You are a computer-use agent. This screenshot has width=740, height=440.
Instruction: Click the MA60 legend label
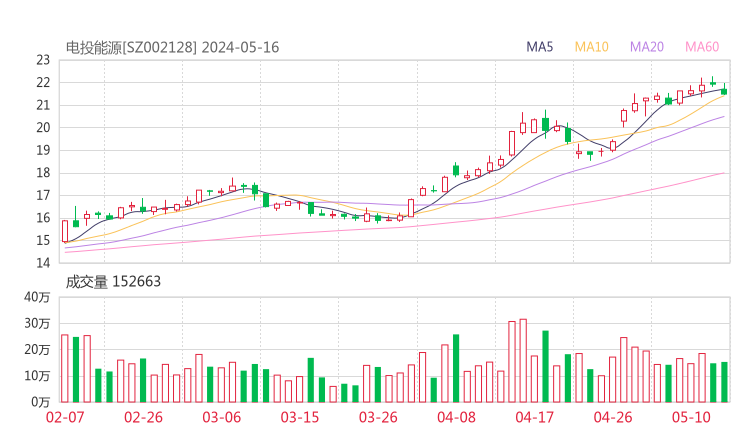pyautogui.click(x=702, y=47)
